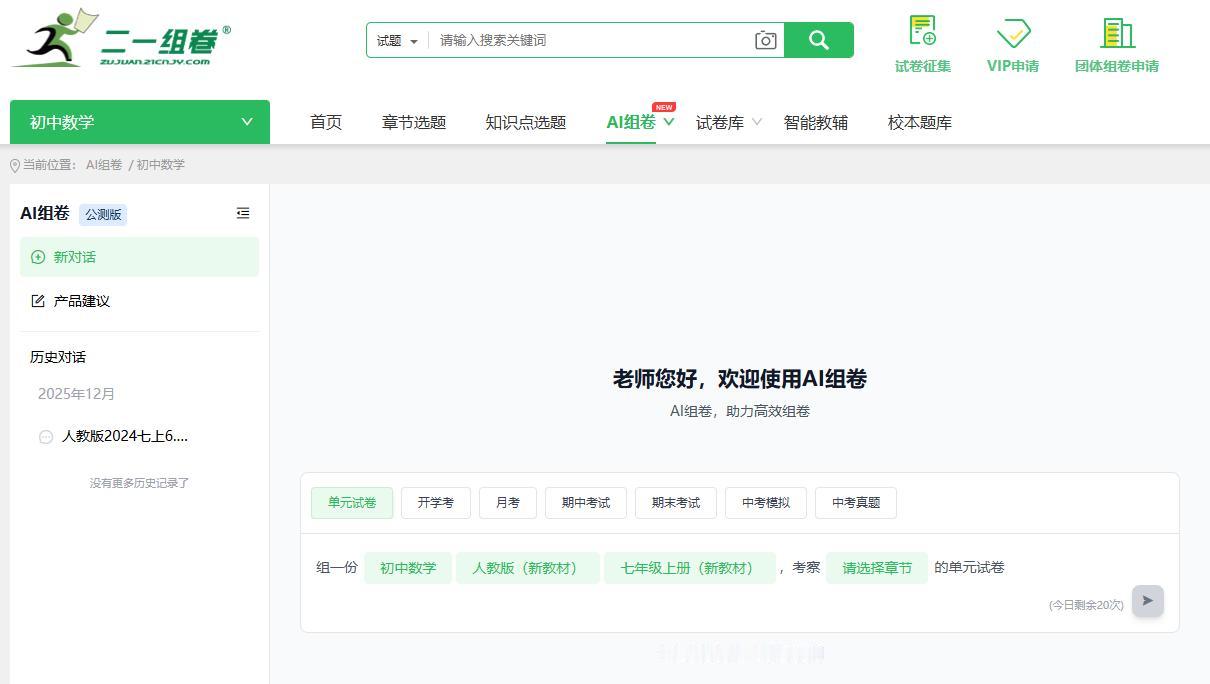
Task: Open 知识点选题 navigation item
Action: coord(526,122)
